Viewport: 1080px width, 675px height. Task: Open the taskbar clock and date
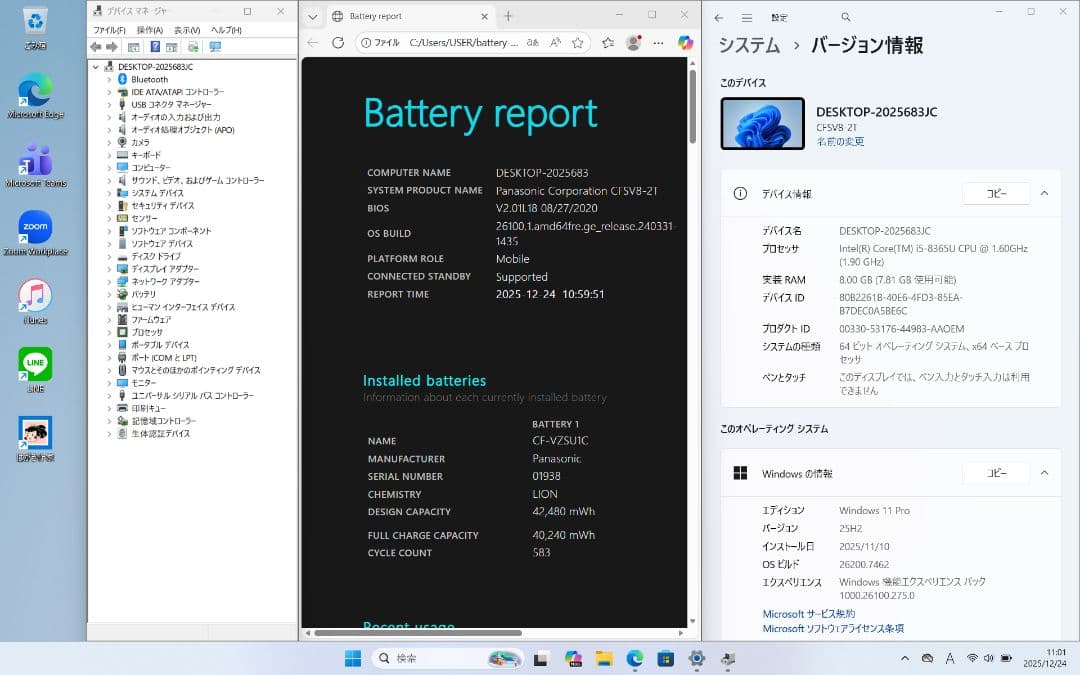point(1044,658)
